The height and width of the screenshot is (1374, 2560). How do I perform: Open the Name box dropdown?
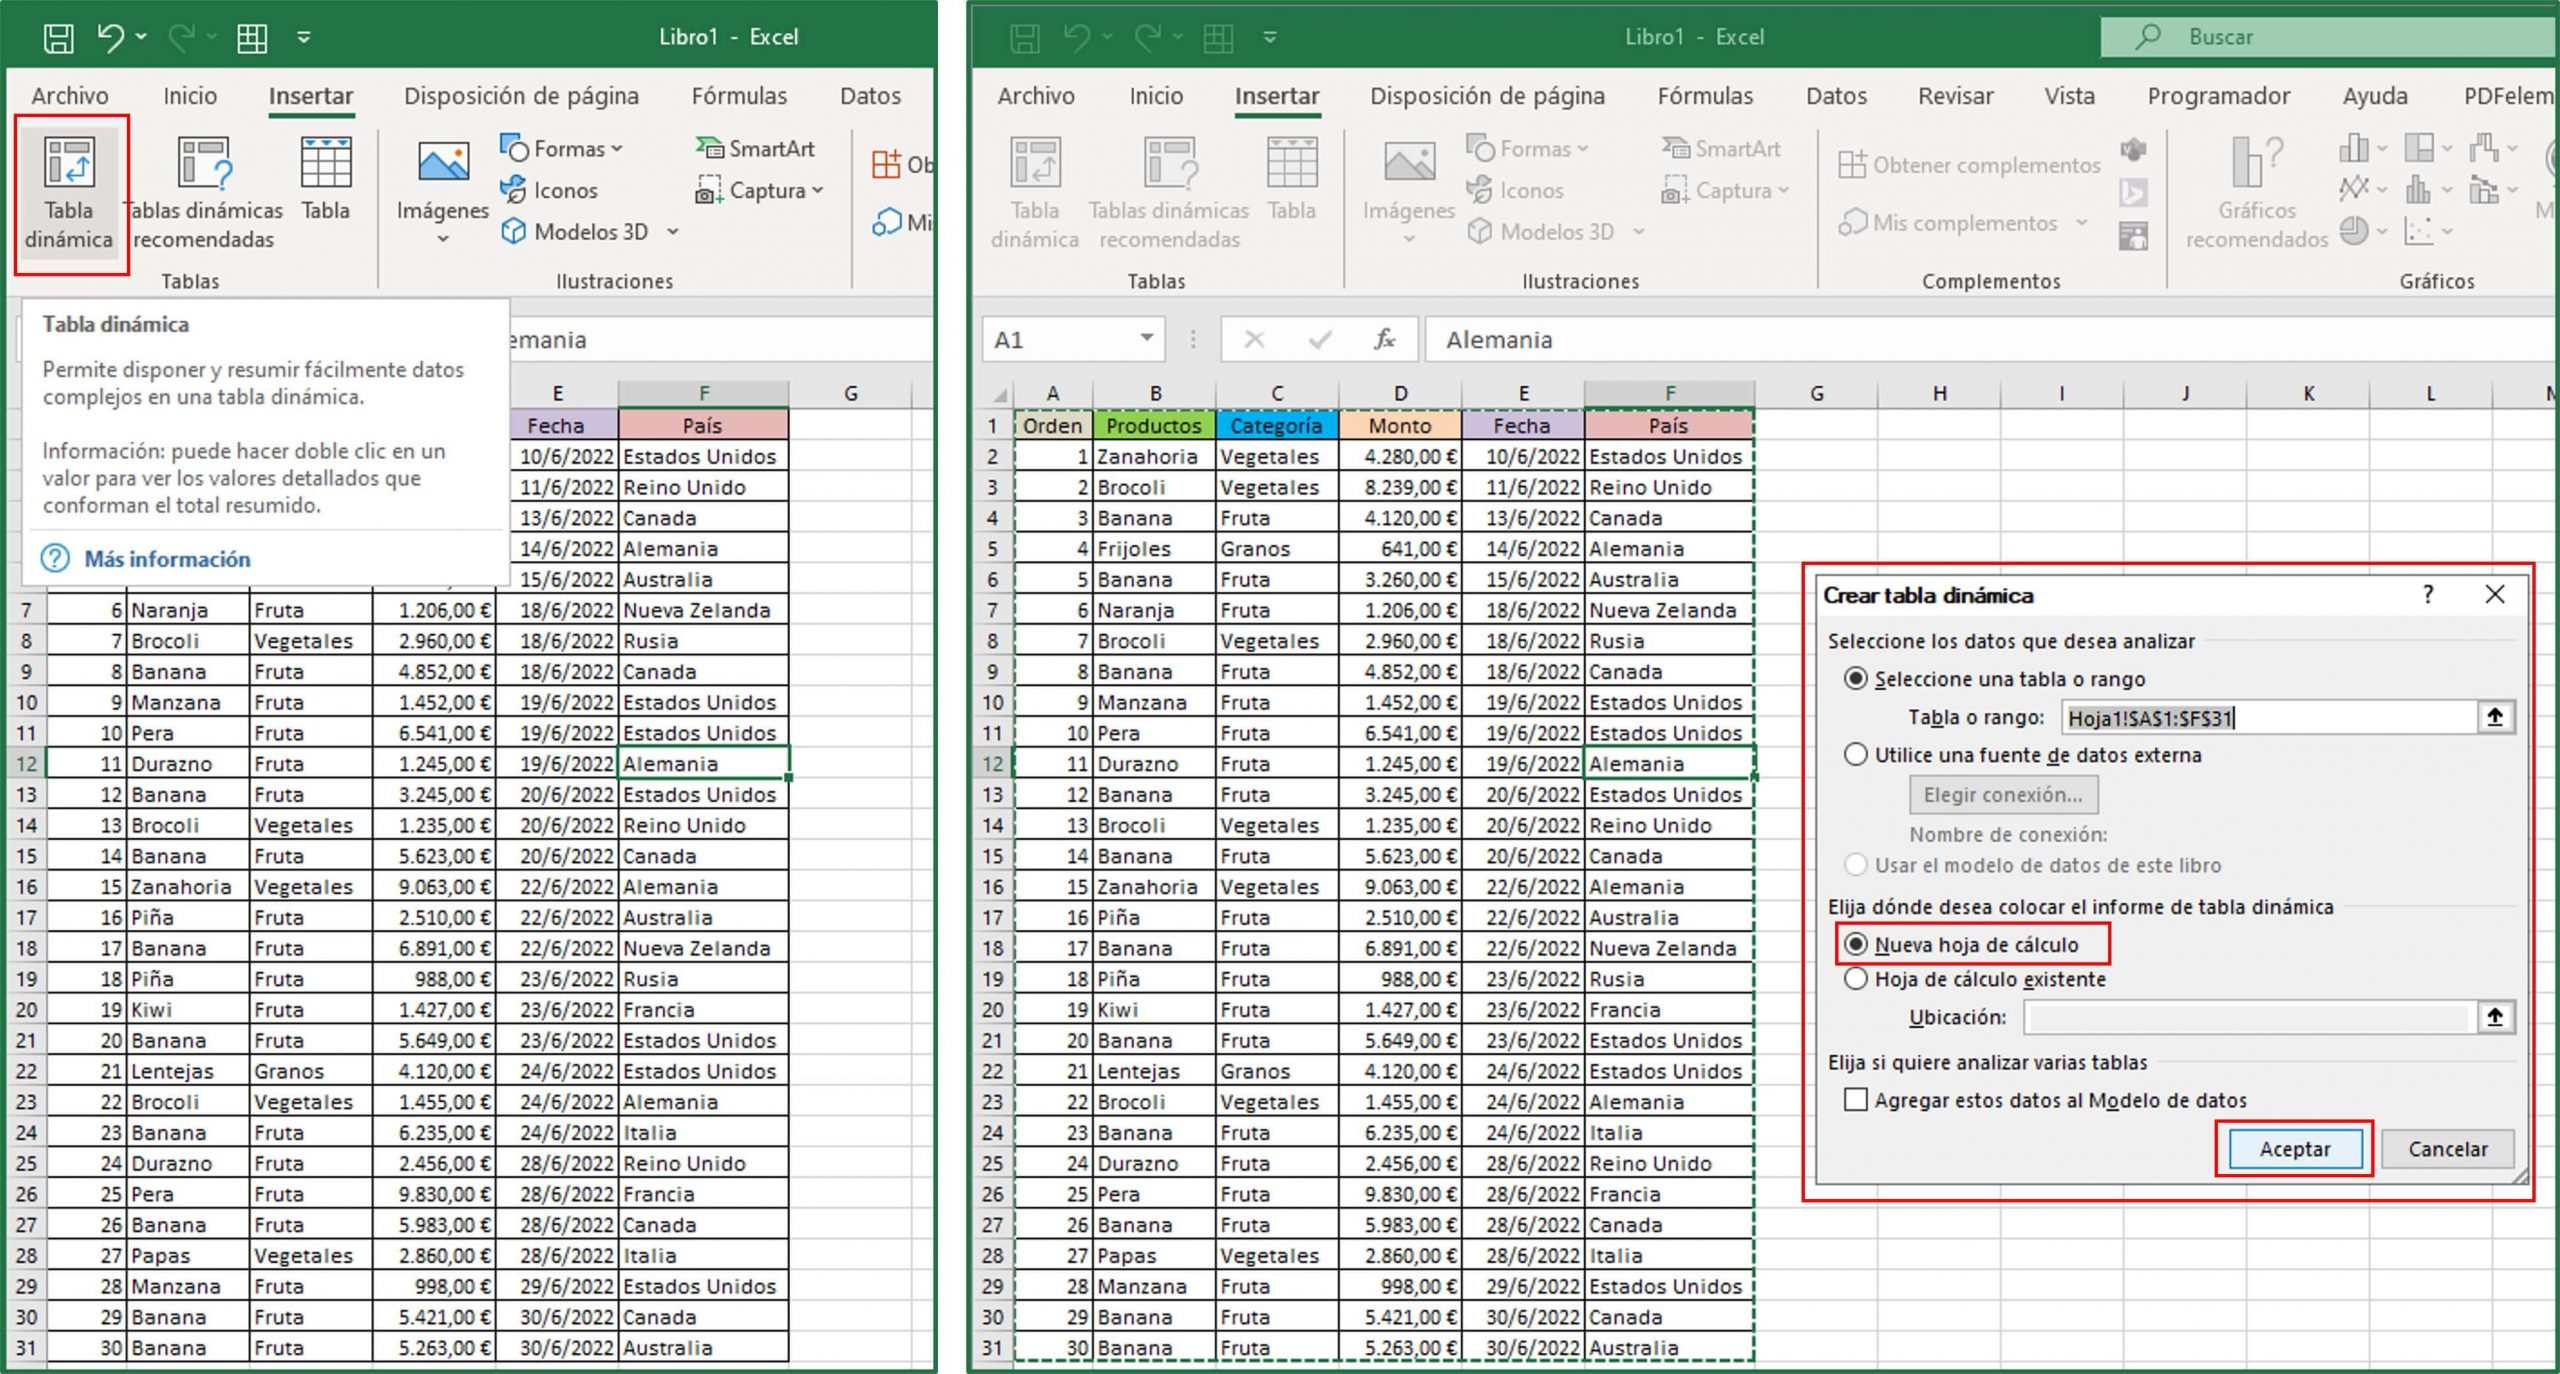1148,339
